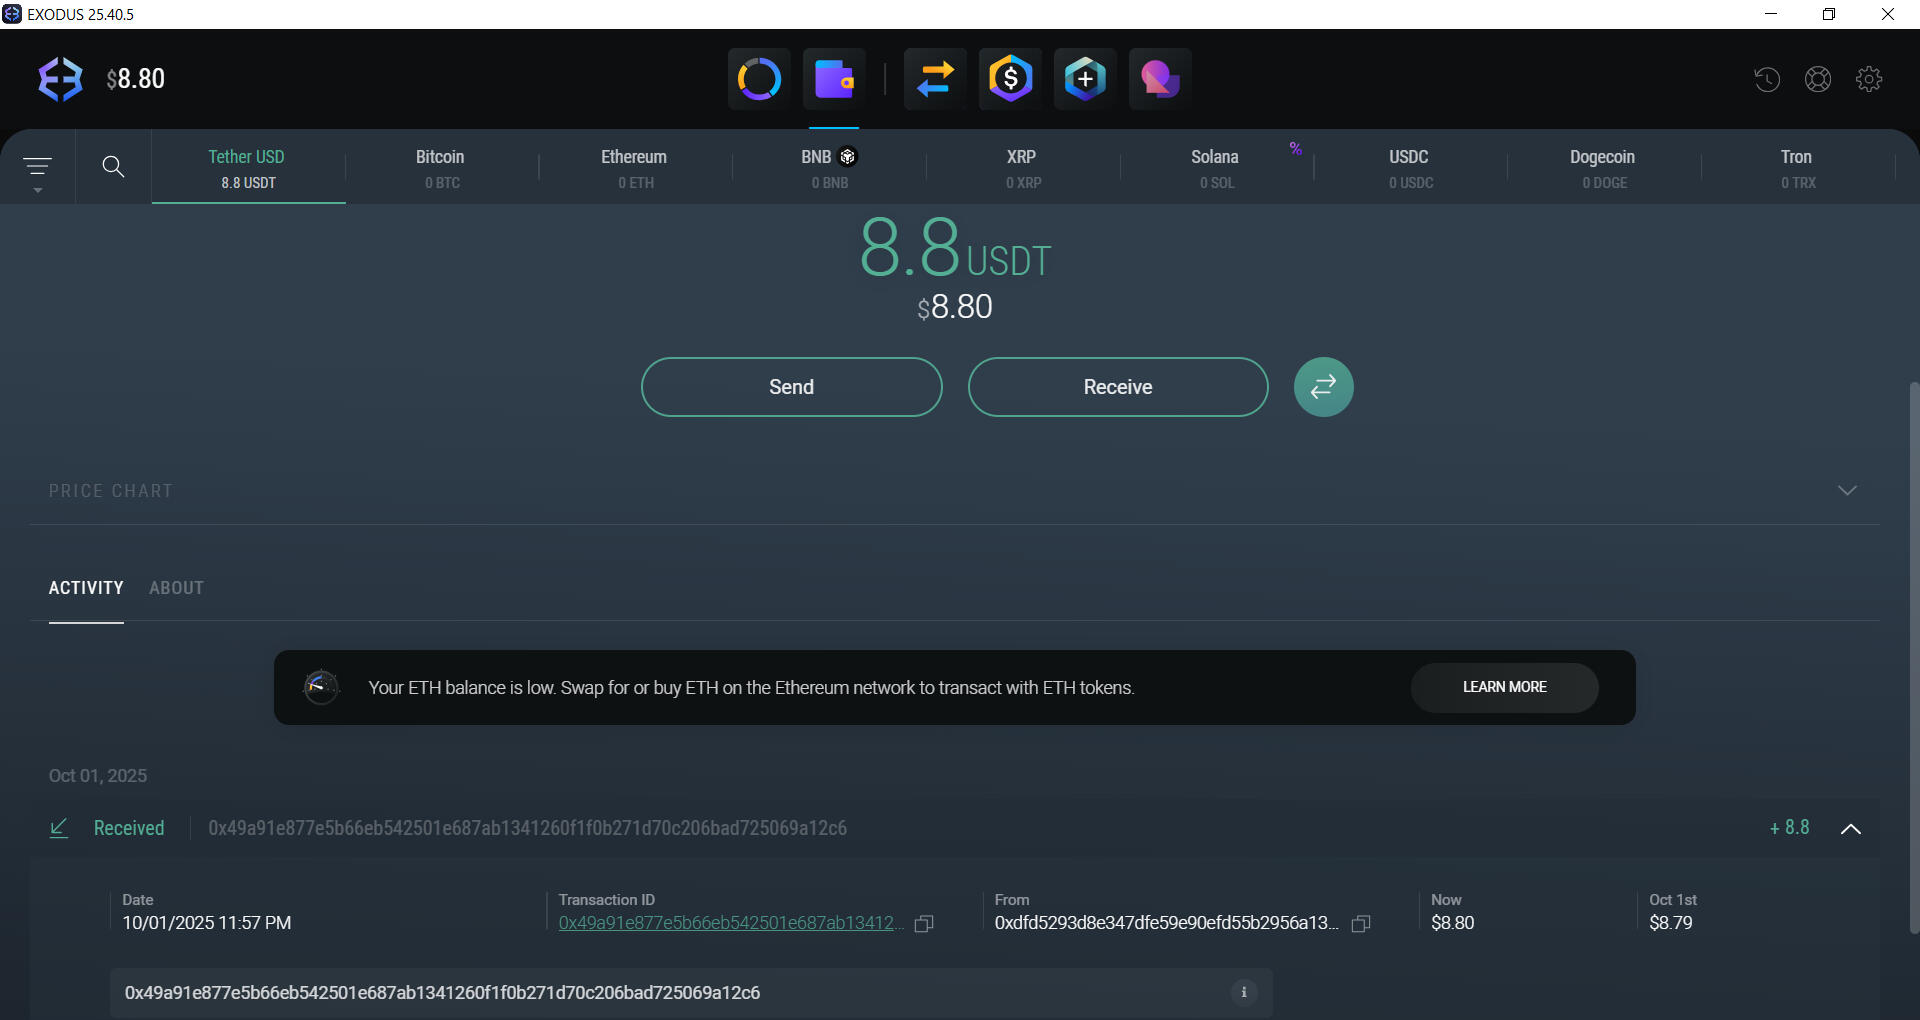
Task: Expand the asset list dropdown arrow
Action: coord(38,190)
